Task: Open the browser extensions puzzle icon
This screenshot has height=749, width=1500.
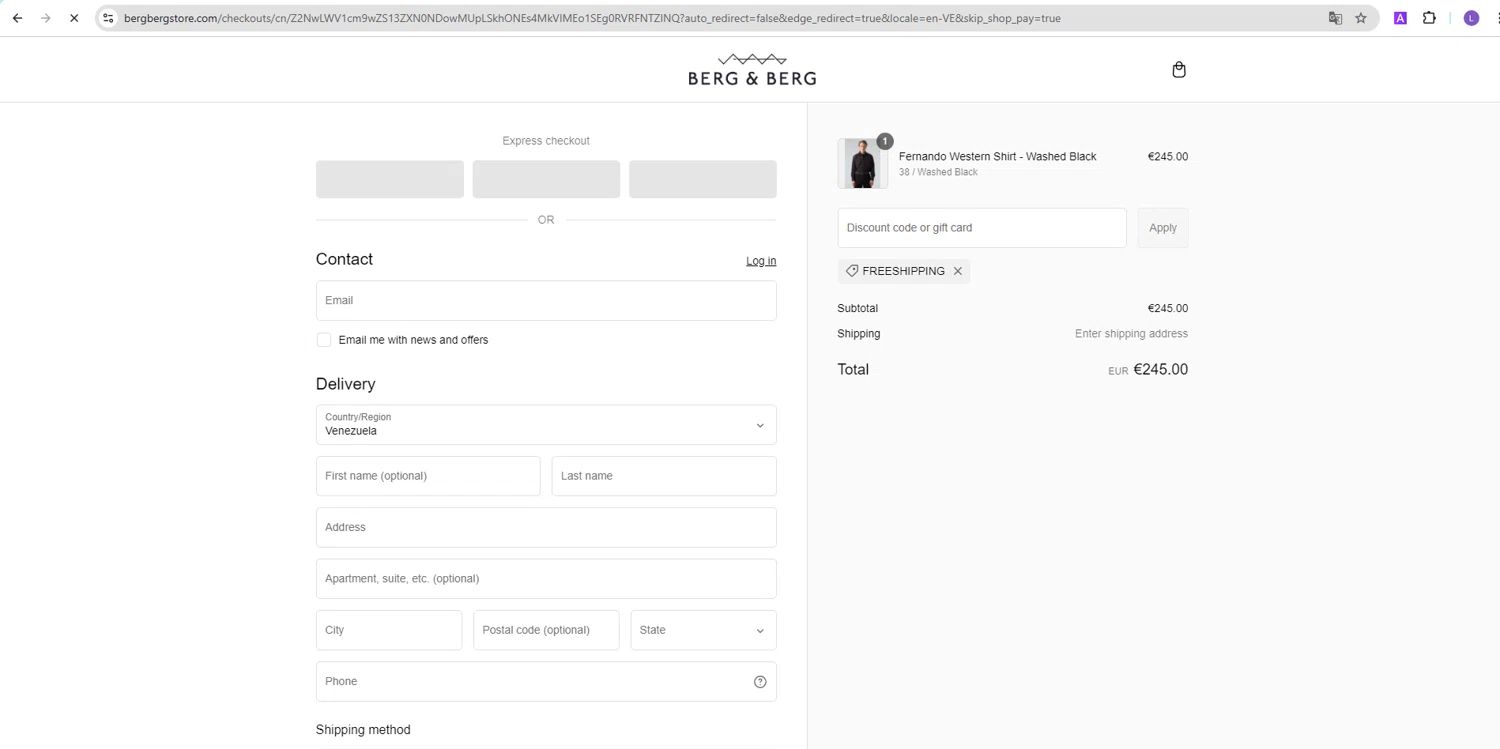Action: pyautogui.click(x=1429, y=18)
